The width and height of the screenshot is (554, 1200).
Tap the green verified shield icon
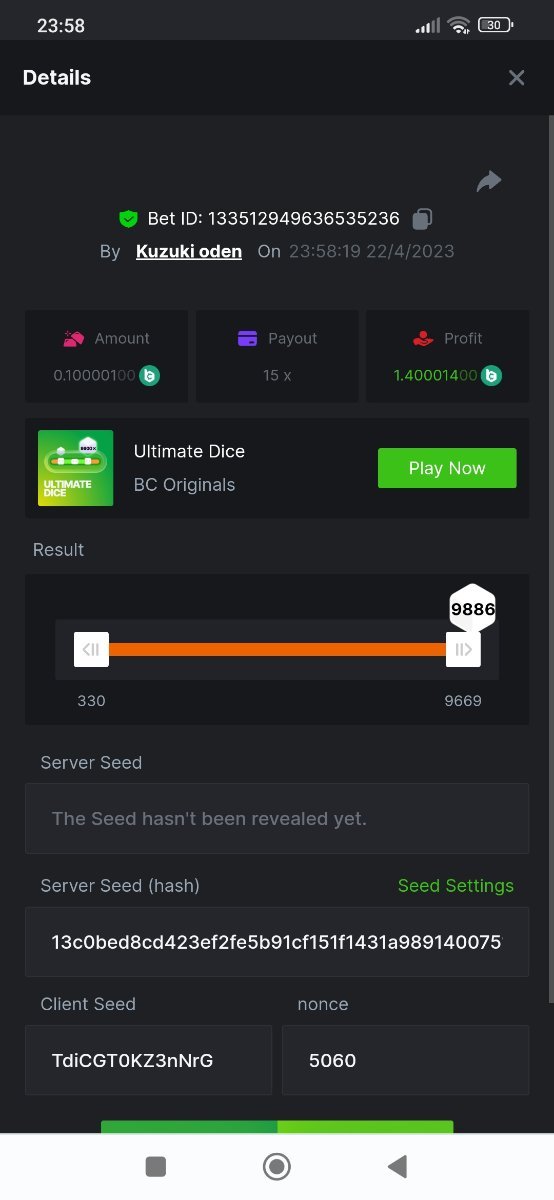[x=128, y=218]
